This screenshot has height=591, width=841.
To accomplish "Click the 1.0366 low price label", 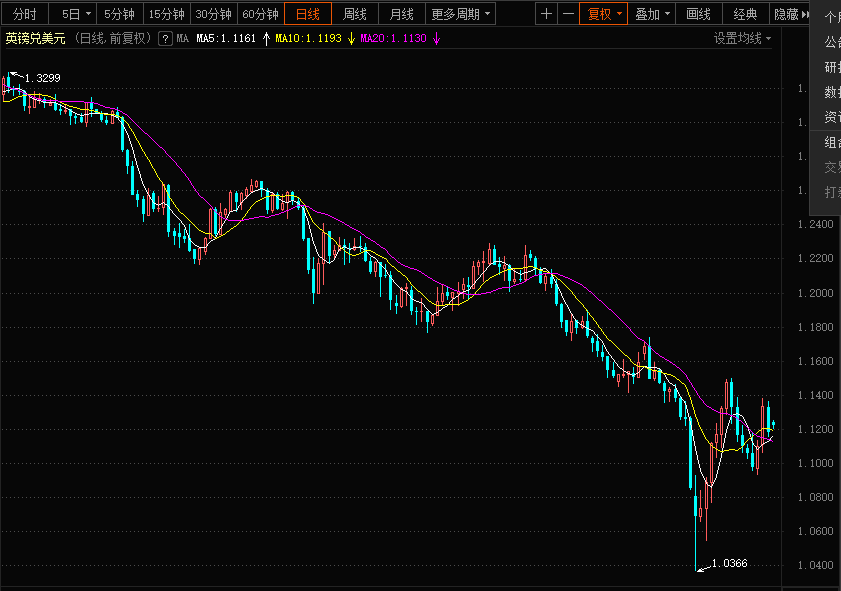I will [729, 563].
